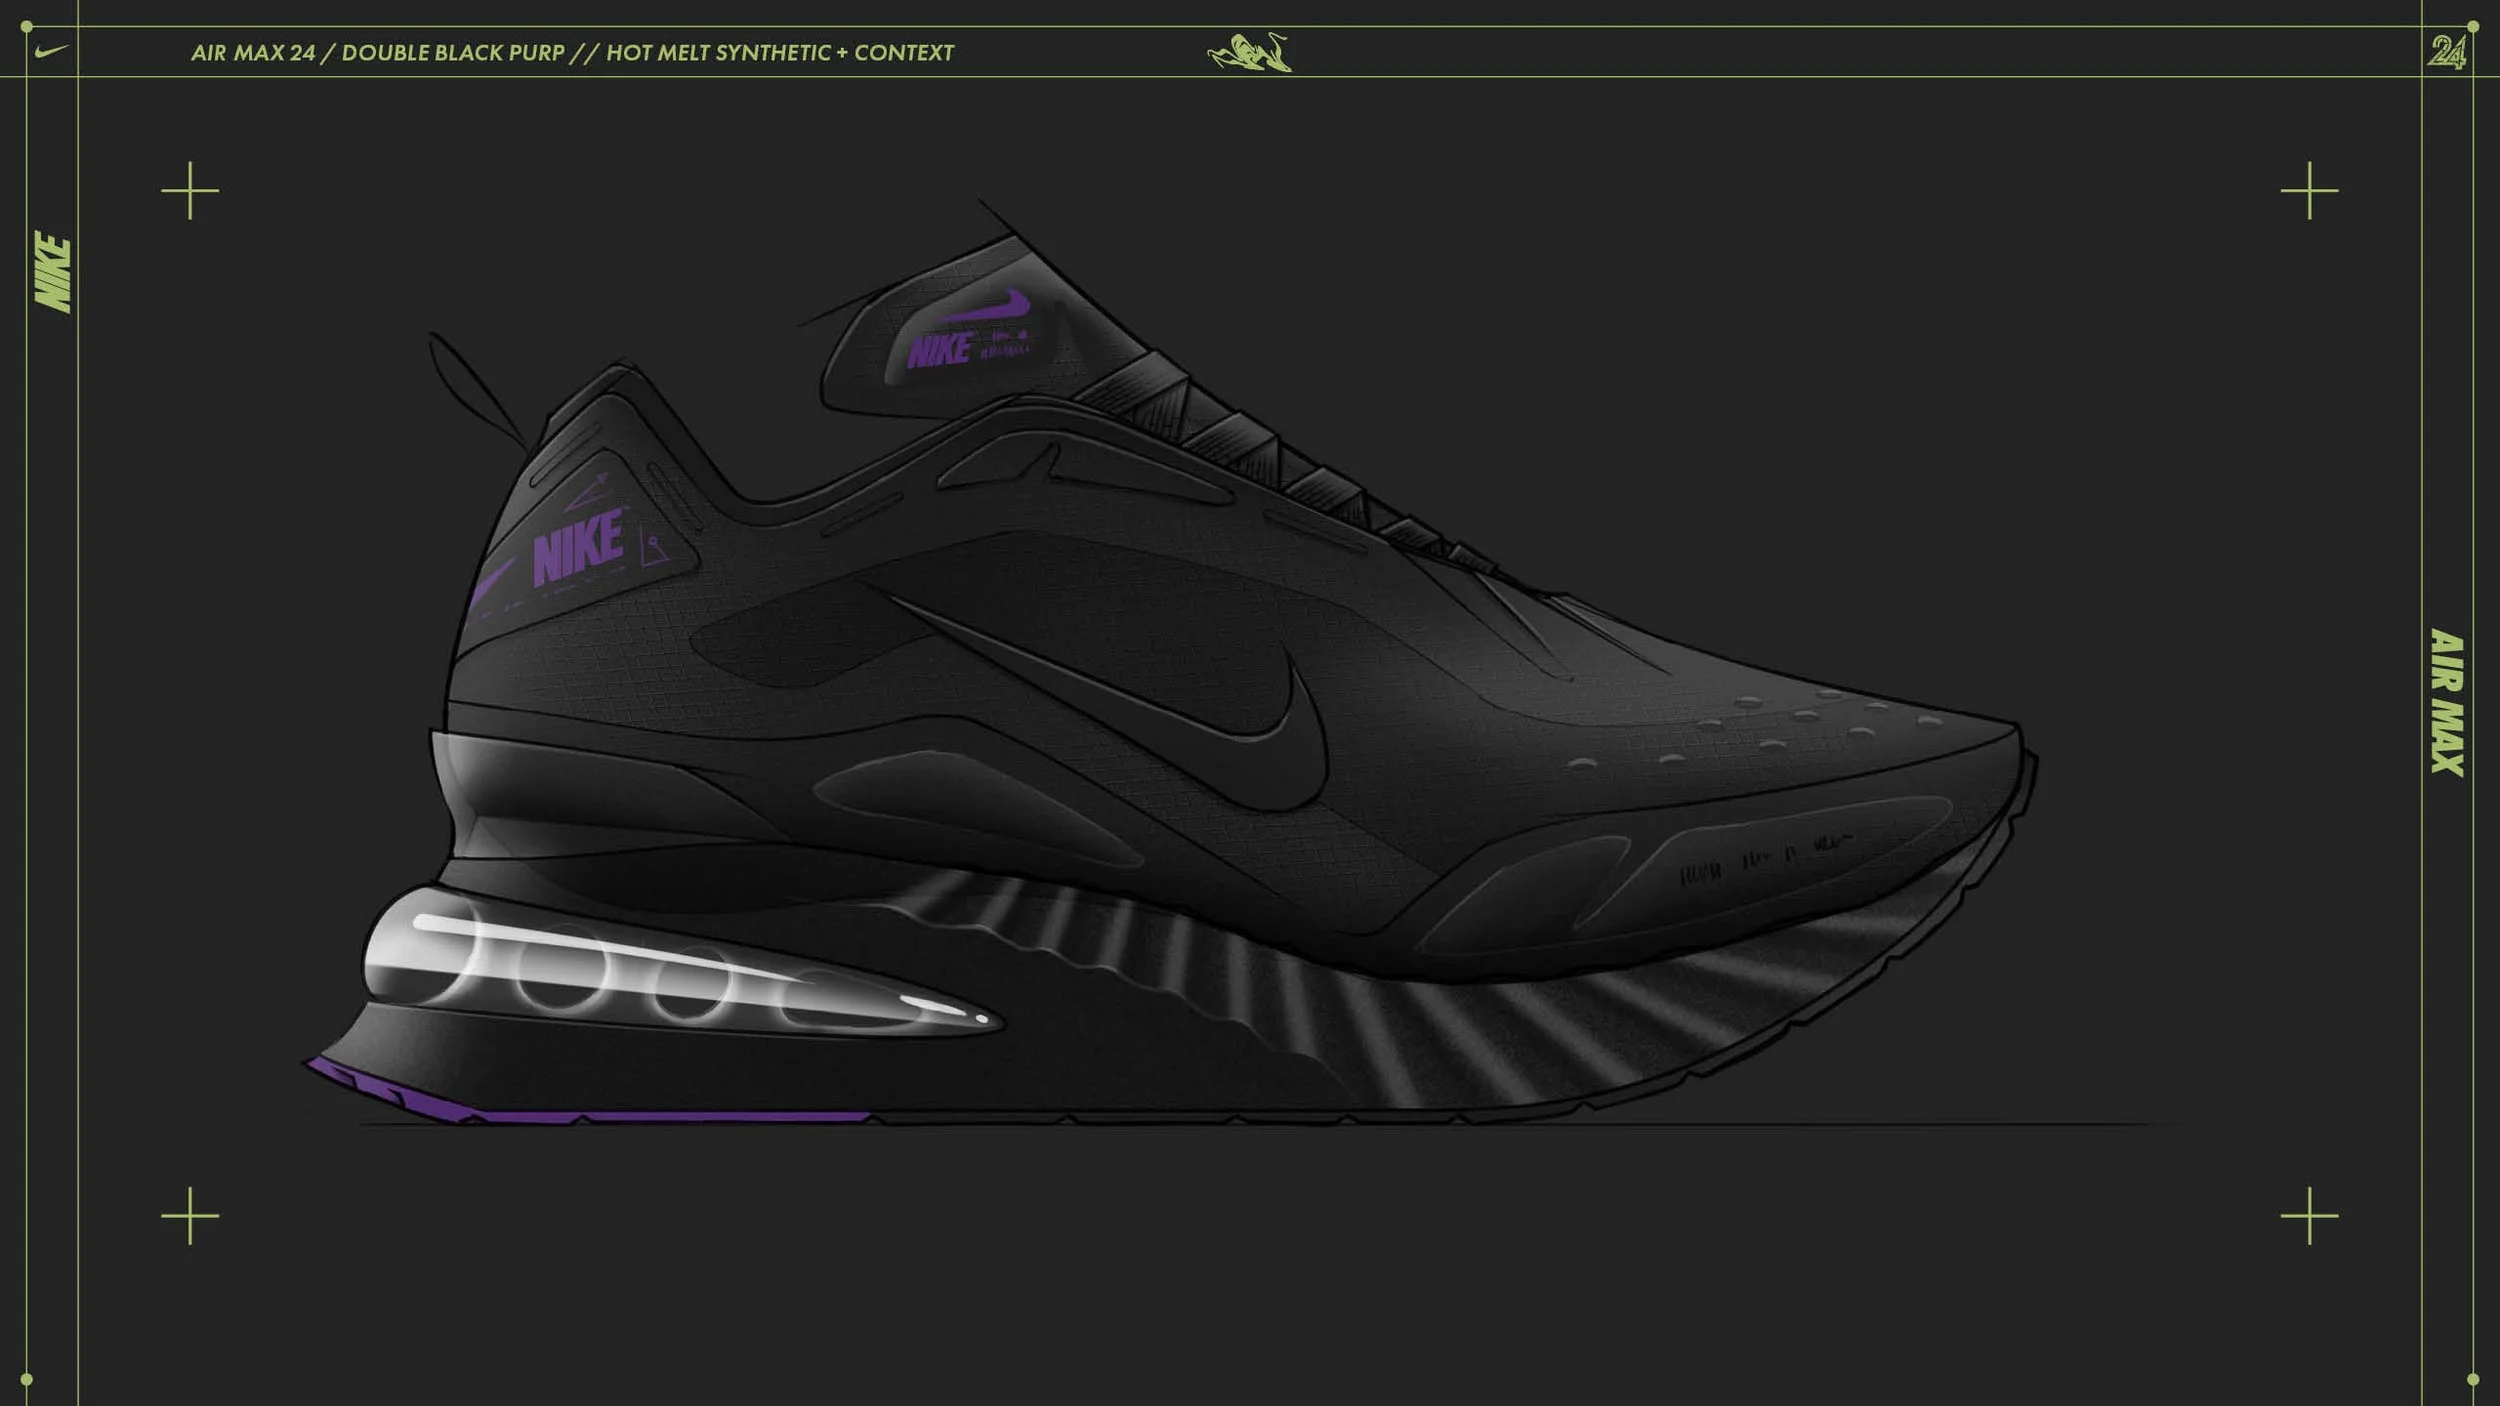Click the header text 'AIR MAX 24 / DOUBLE BLACK PURP'
2500x1406 pixels.
378,53
